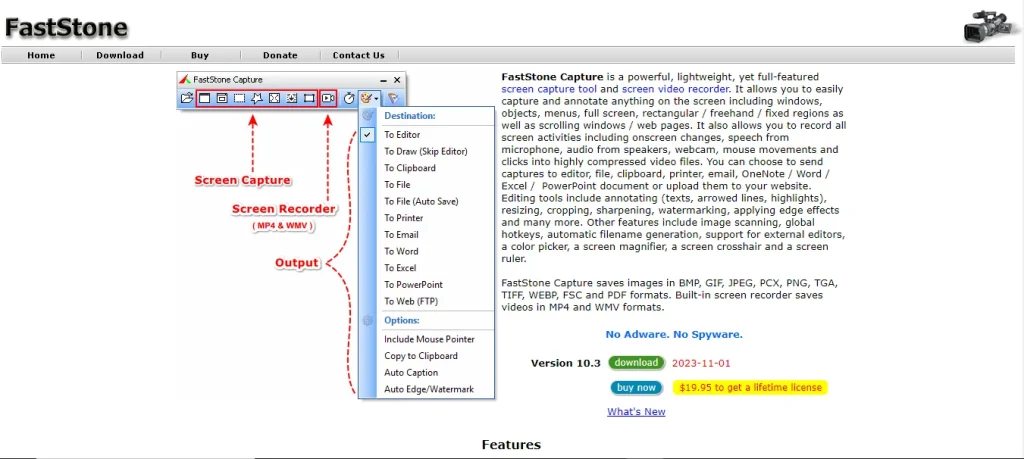1024x459 pixels.
Task: Click the Open File folder icon in FastStone Capture
Action: (187, 99)
